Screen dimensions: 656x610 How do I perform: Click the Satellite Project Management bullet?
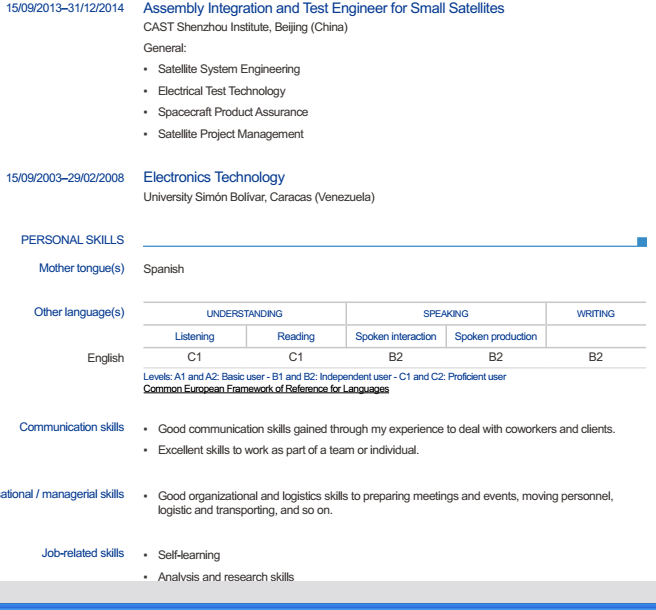230,134
